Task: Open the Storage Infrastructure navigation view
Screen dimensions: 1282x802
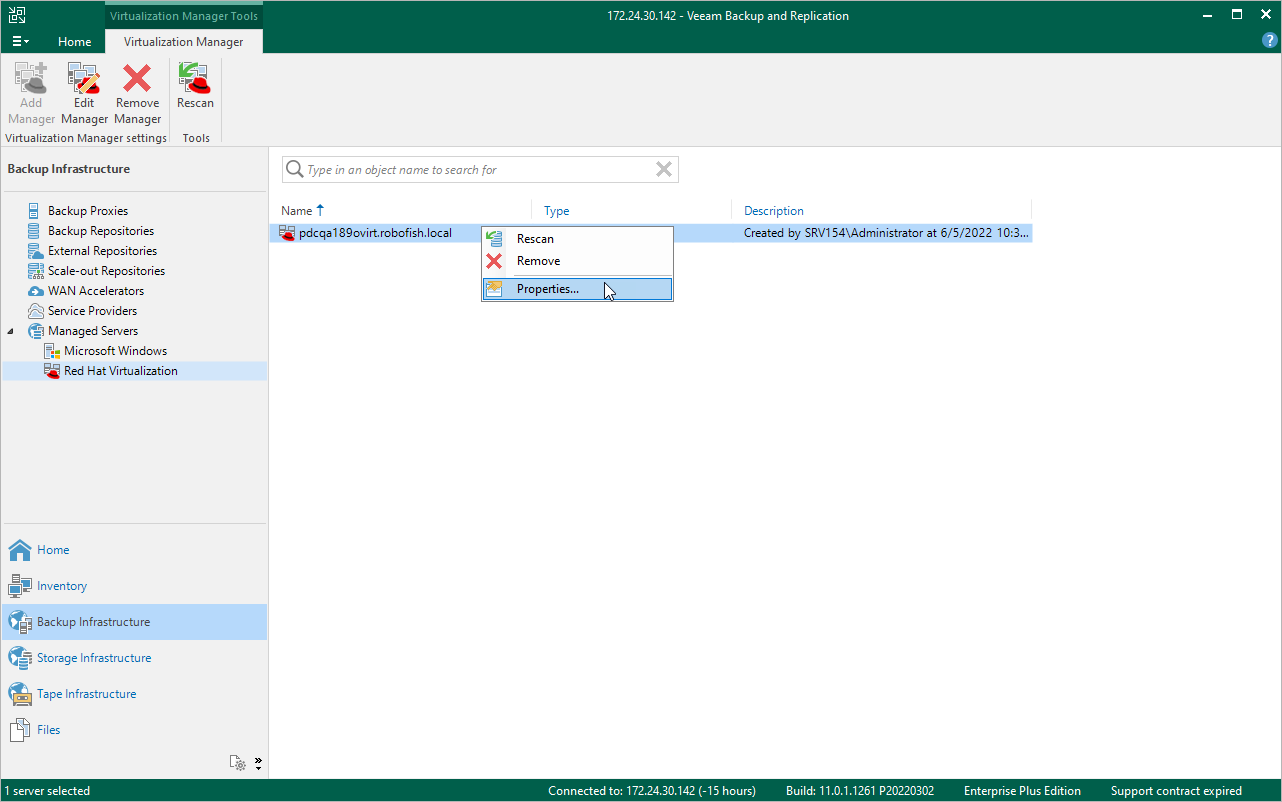Action: (x=134, y=658)
